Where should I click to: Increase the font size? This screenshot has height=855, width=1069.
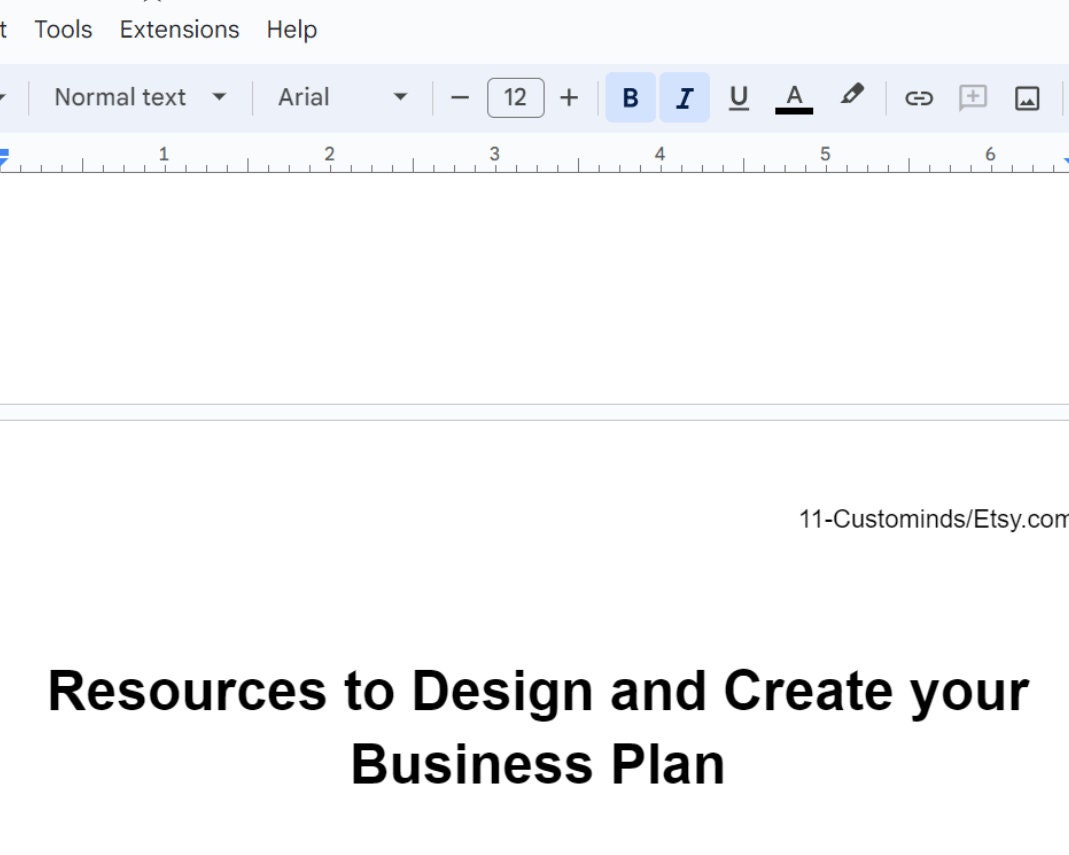tap(568, 97)
